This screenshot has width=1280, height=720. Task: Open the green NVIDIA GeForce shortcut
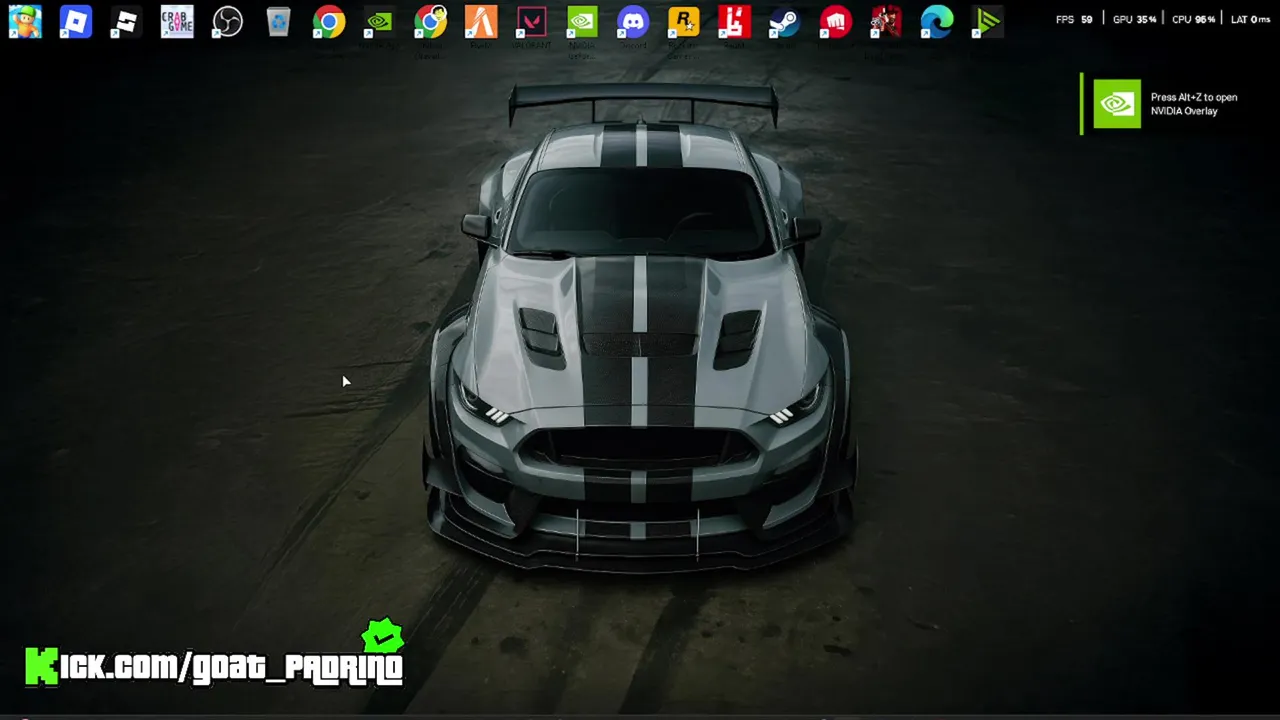(582, 21)
